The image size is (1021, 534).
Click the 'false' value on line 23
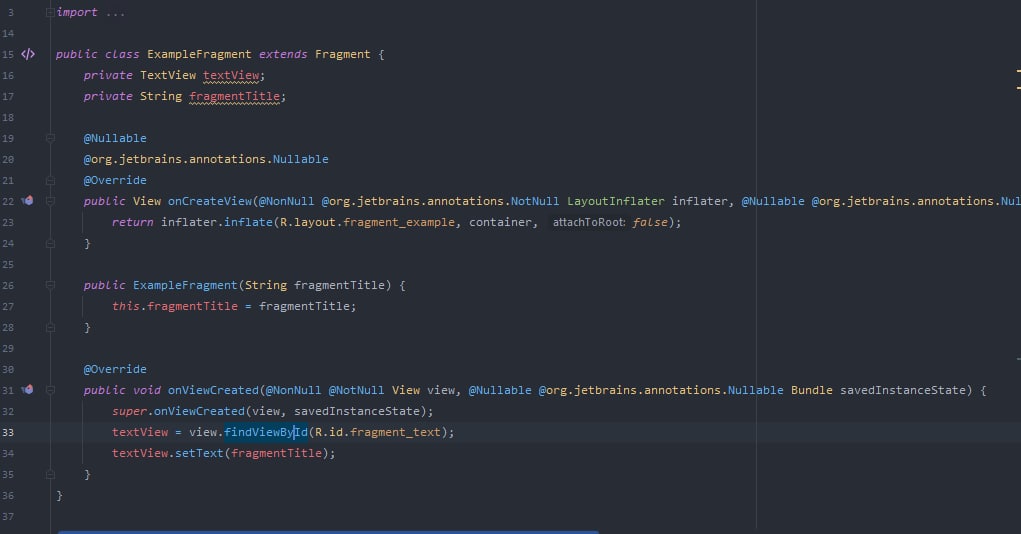[650, 222]
